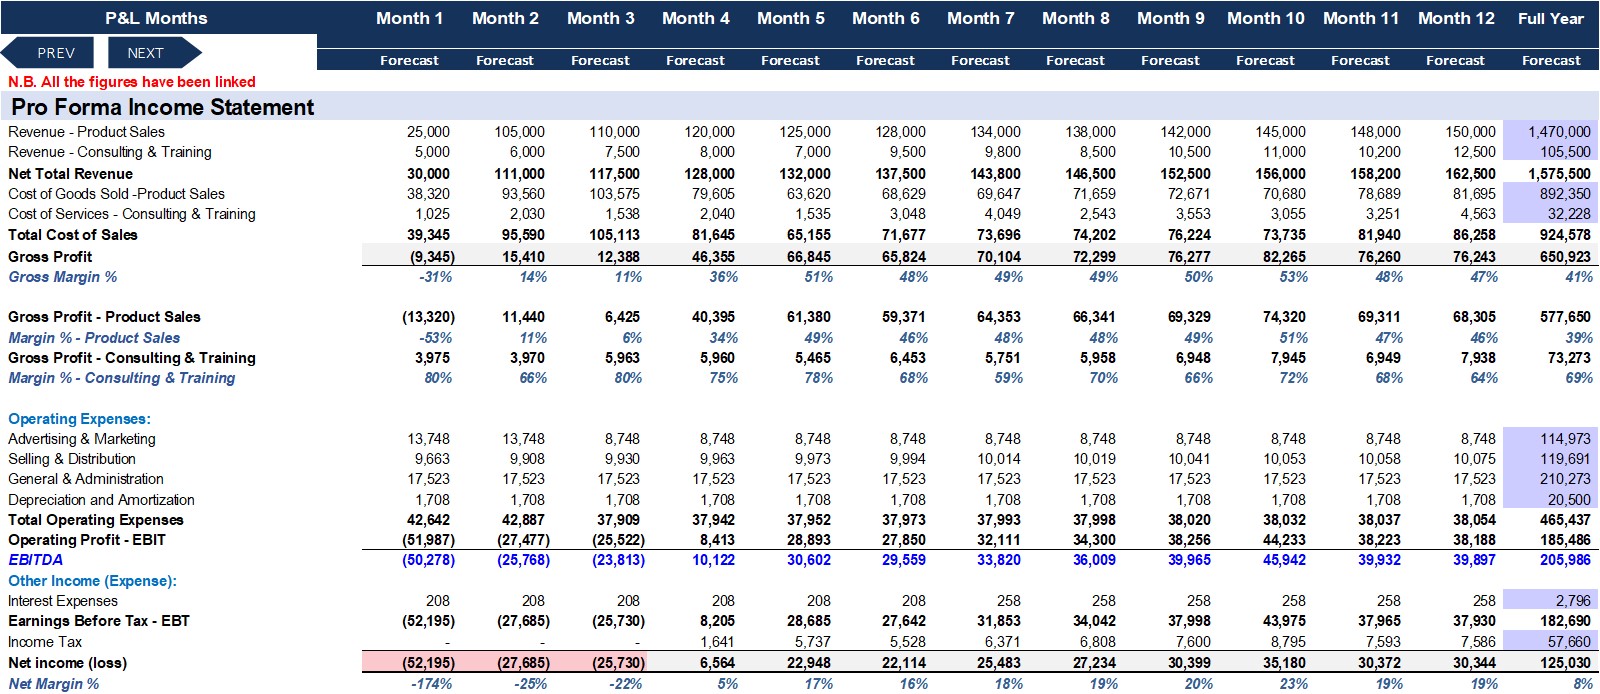This screenshot has width=1600, height=694.
Task: Select the Revenue - Product Sales row label
Action: (x=86, y=132)
